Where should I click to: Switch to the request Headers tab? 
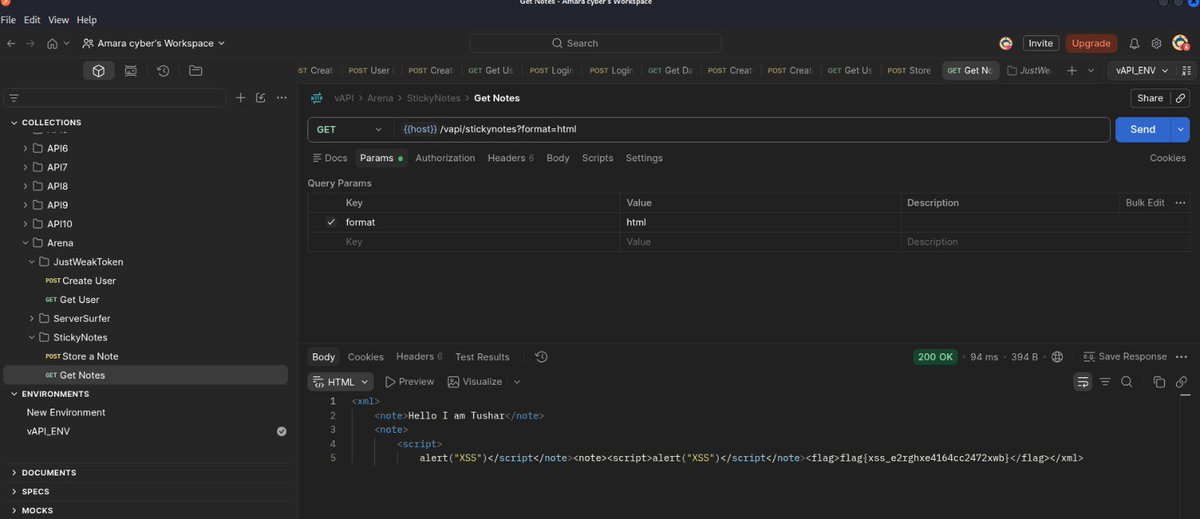511,158
